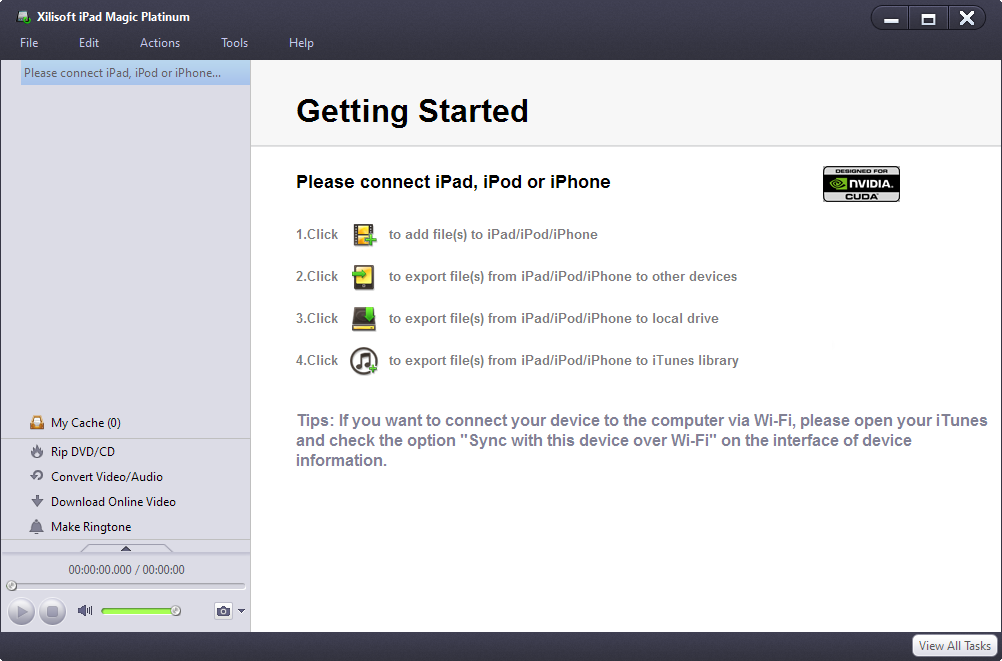Viewport: 1002px width, 661px height.
Task: Click the NVIDIA CUDA badge
Action: [861, 184]
